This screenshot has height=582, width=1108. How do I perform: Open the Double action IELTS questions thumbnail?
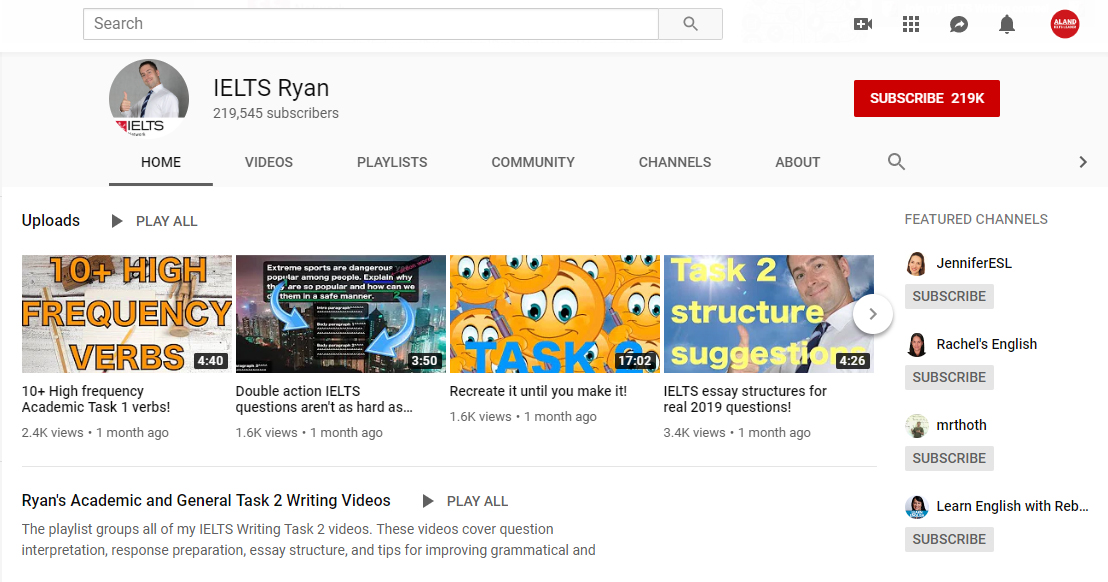pos(341,314)
